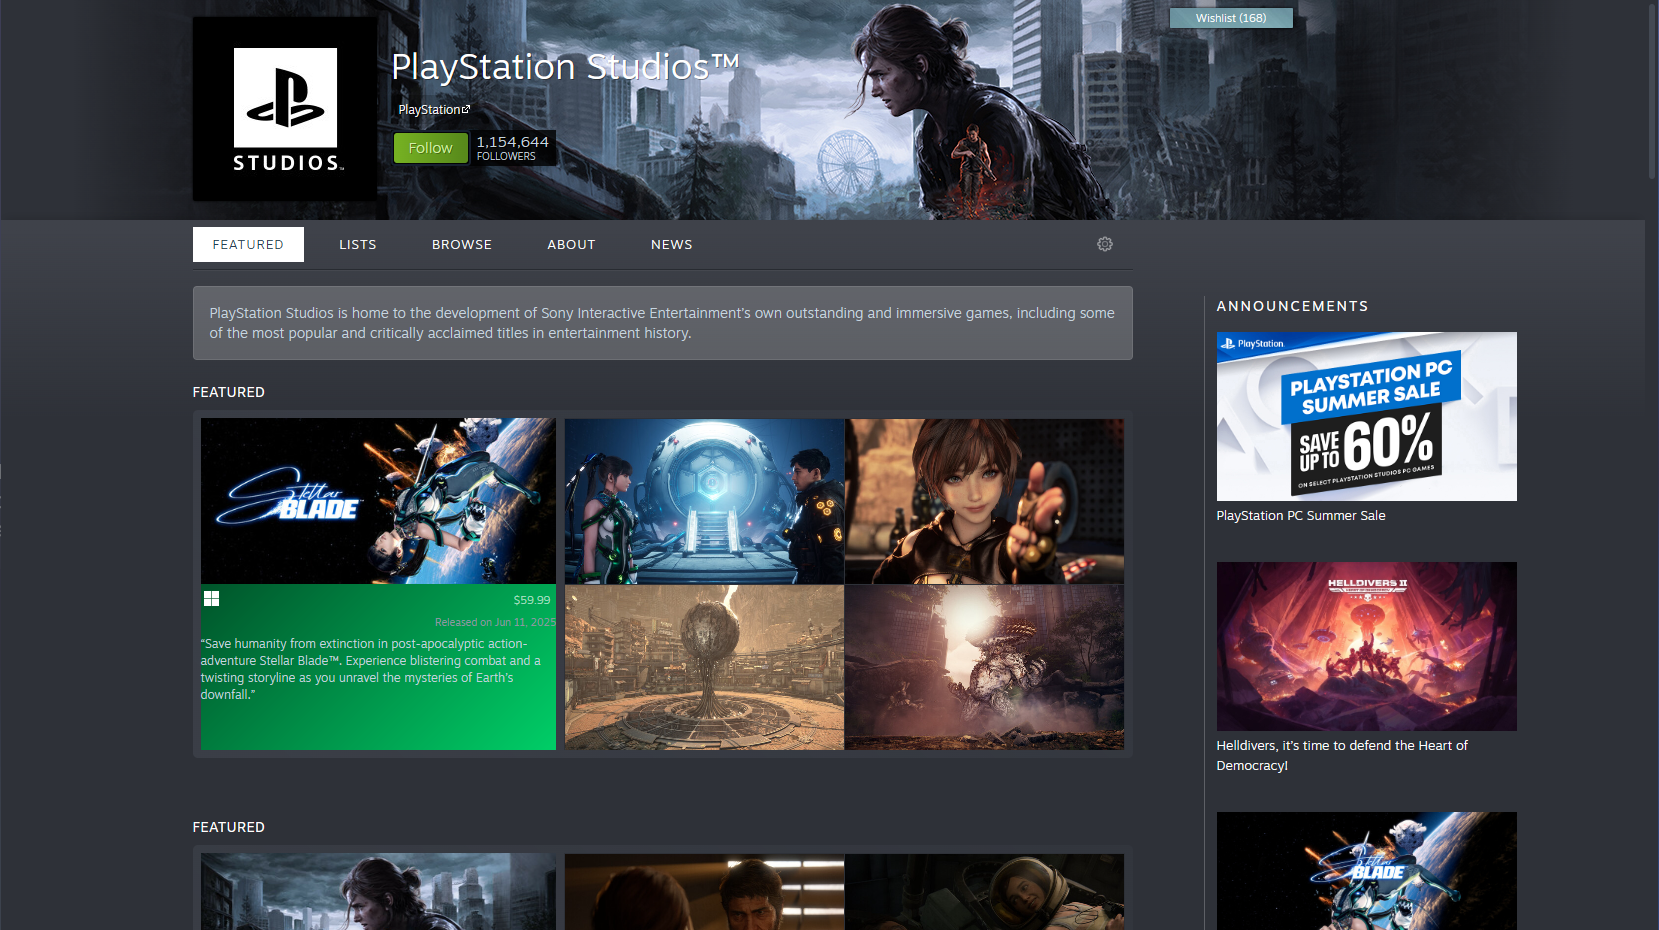Follow PlayStation Studios
Image resolution: width=1659 pixels, height=930 pixels.
point(430,148)
